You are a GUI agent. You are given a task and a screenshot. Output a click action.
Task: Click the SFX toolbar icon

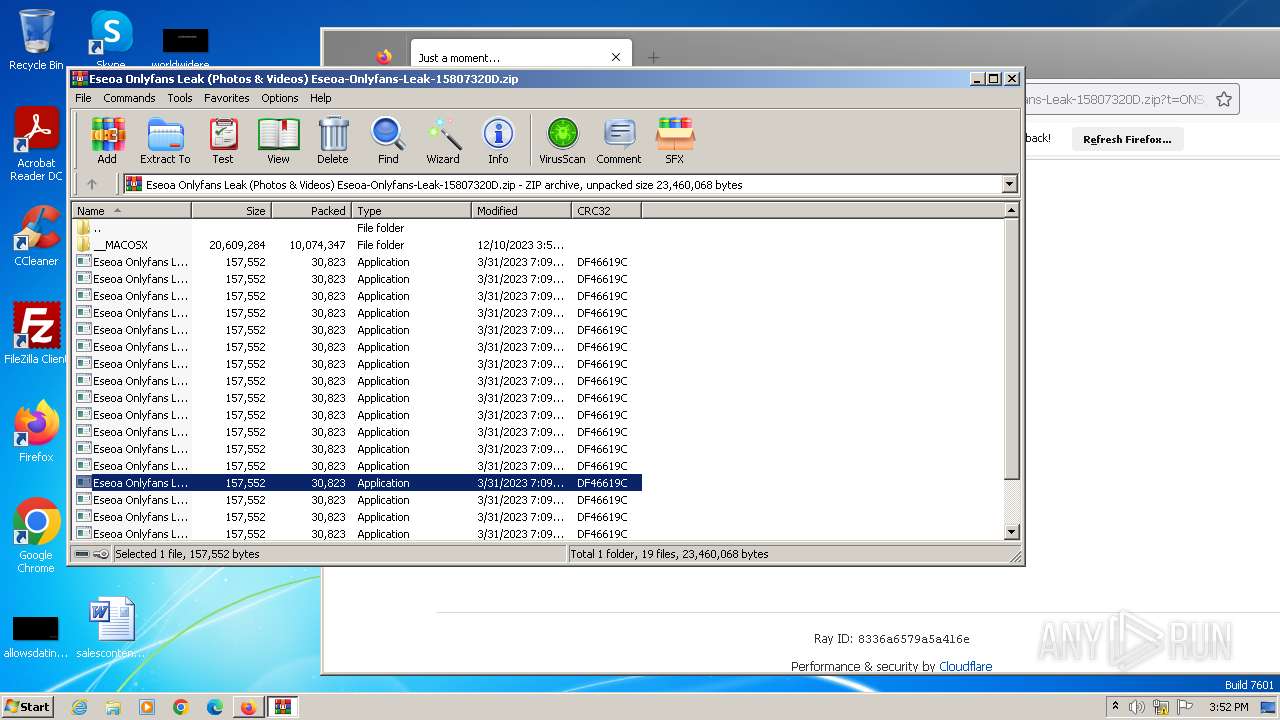coord(675,140)
